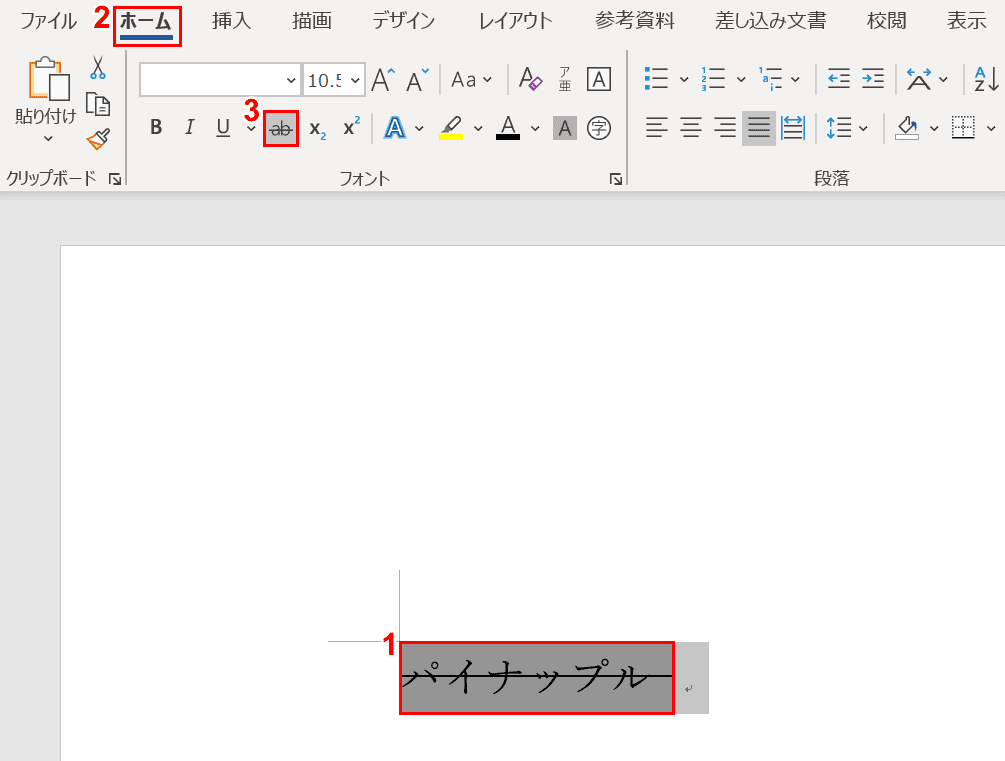Apply distributed alignment
The height and width of the screenshot is (761, 1005).
[793, 128]
